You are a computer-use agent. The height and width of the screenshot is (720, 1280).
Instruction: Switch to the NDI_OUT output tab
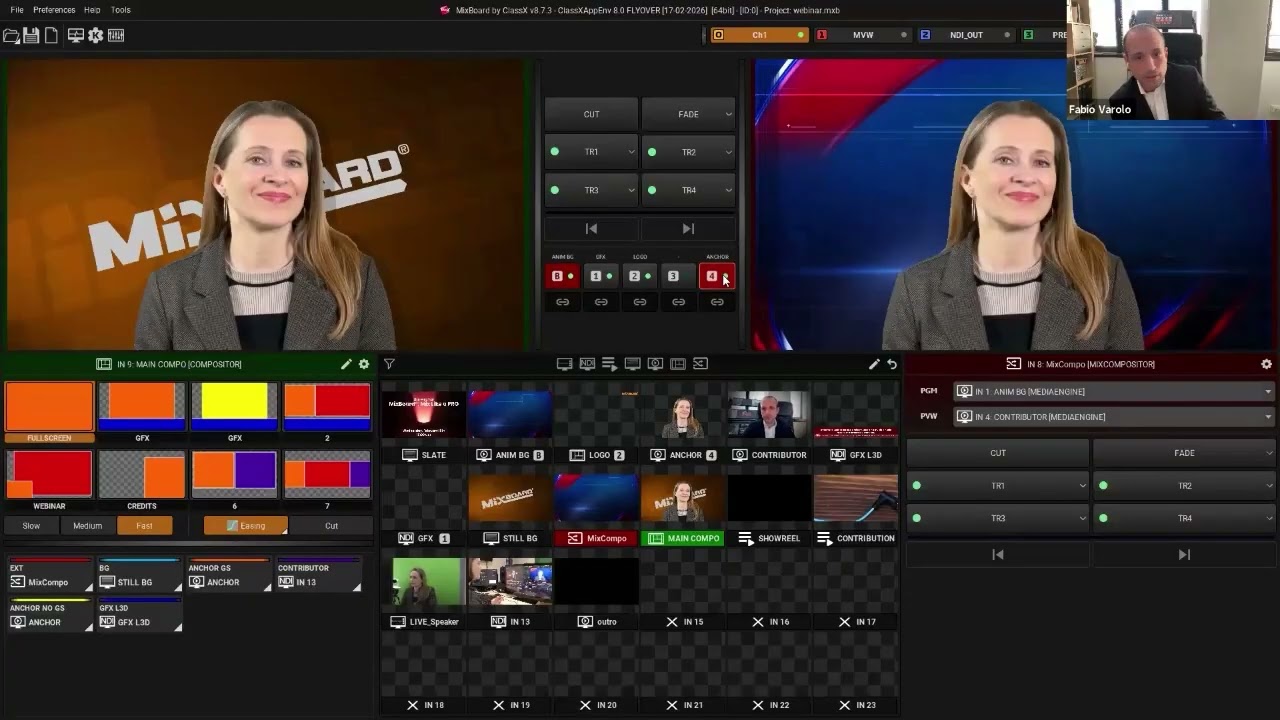pyautogui.click(x=966, y=35)
